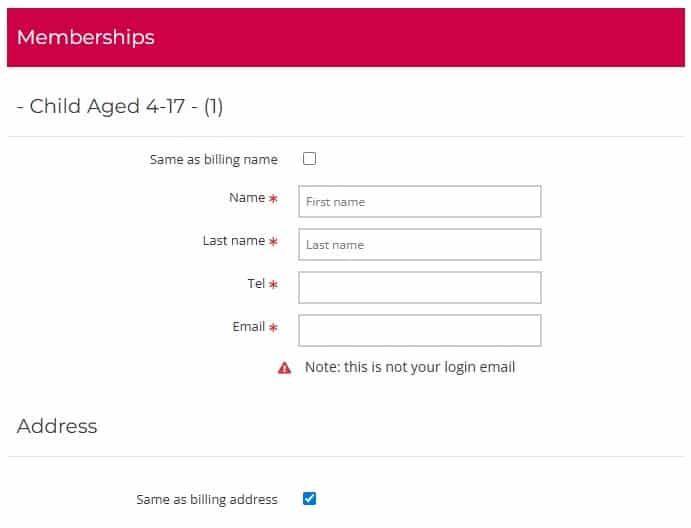Click the red asterisk beside Tel

(273, 285)
